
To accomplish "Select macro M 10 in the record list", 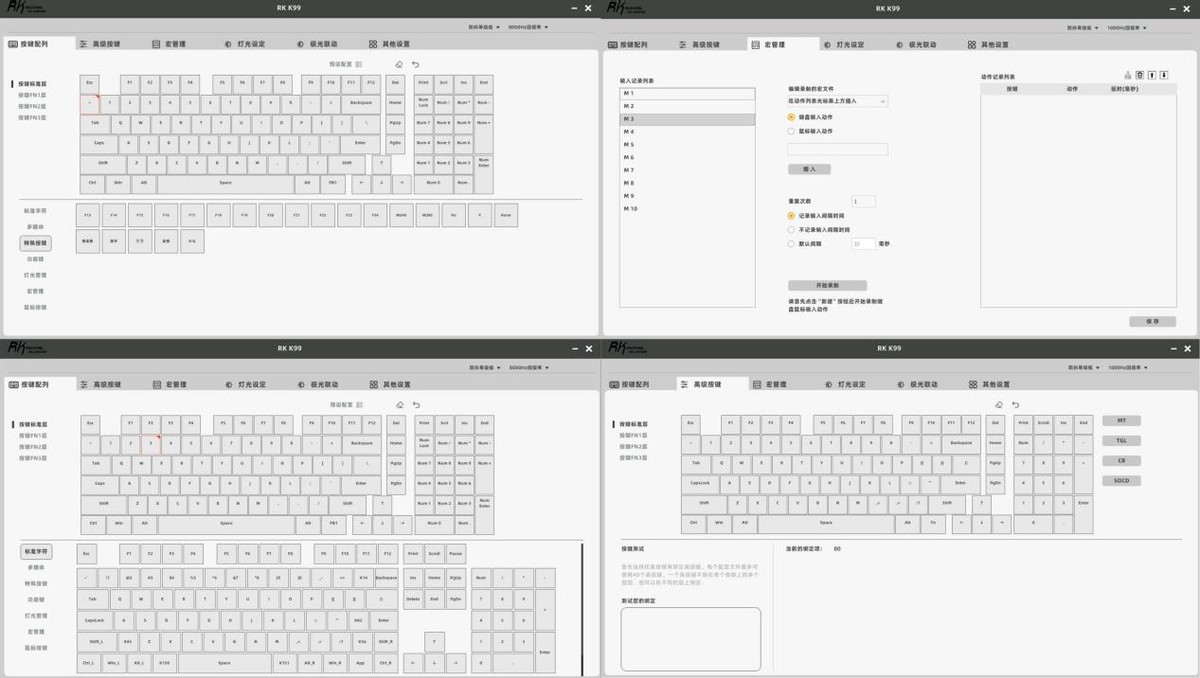I will pyautogui.click(x=687, y=209).
